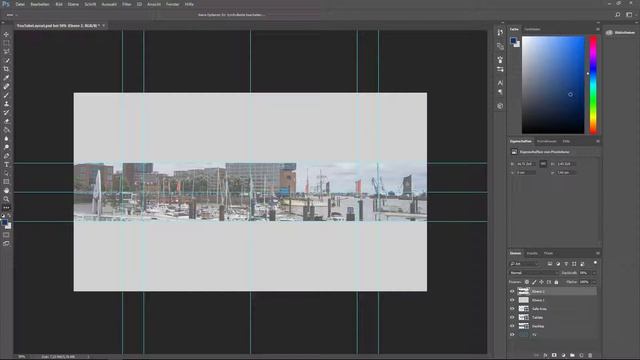The image size is (640, 360).
Task: Toggle visibility of Tablet layer
Action: 512,317
